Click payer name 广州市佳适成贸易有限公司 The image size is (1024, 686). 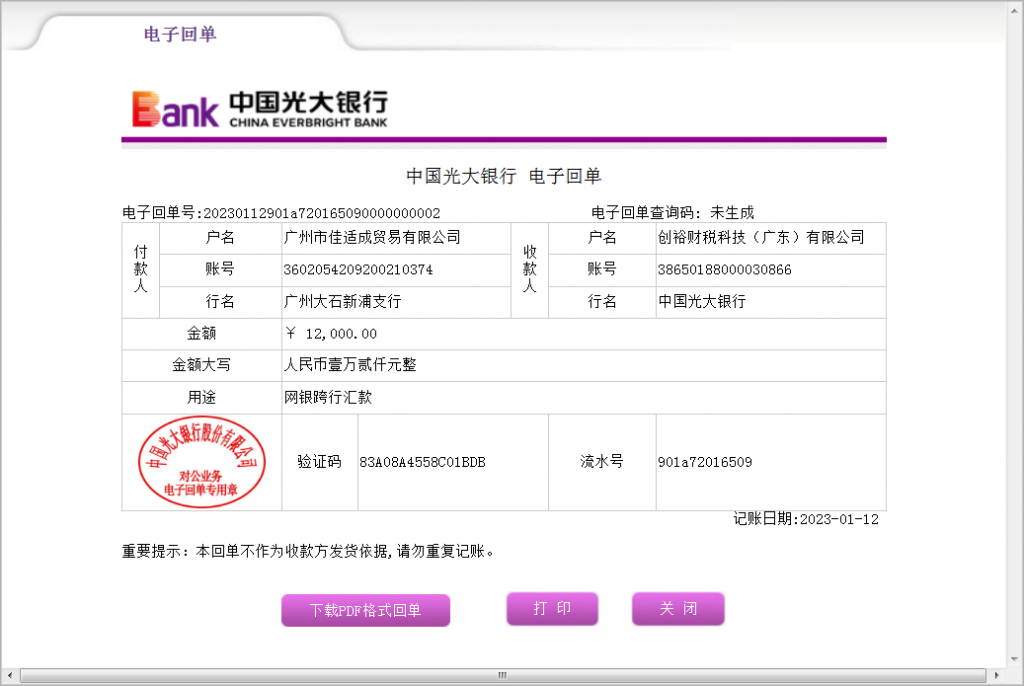coord(372,237)
